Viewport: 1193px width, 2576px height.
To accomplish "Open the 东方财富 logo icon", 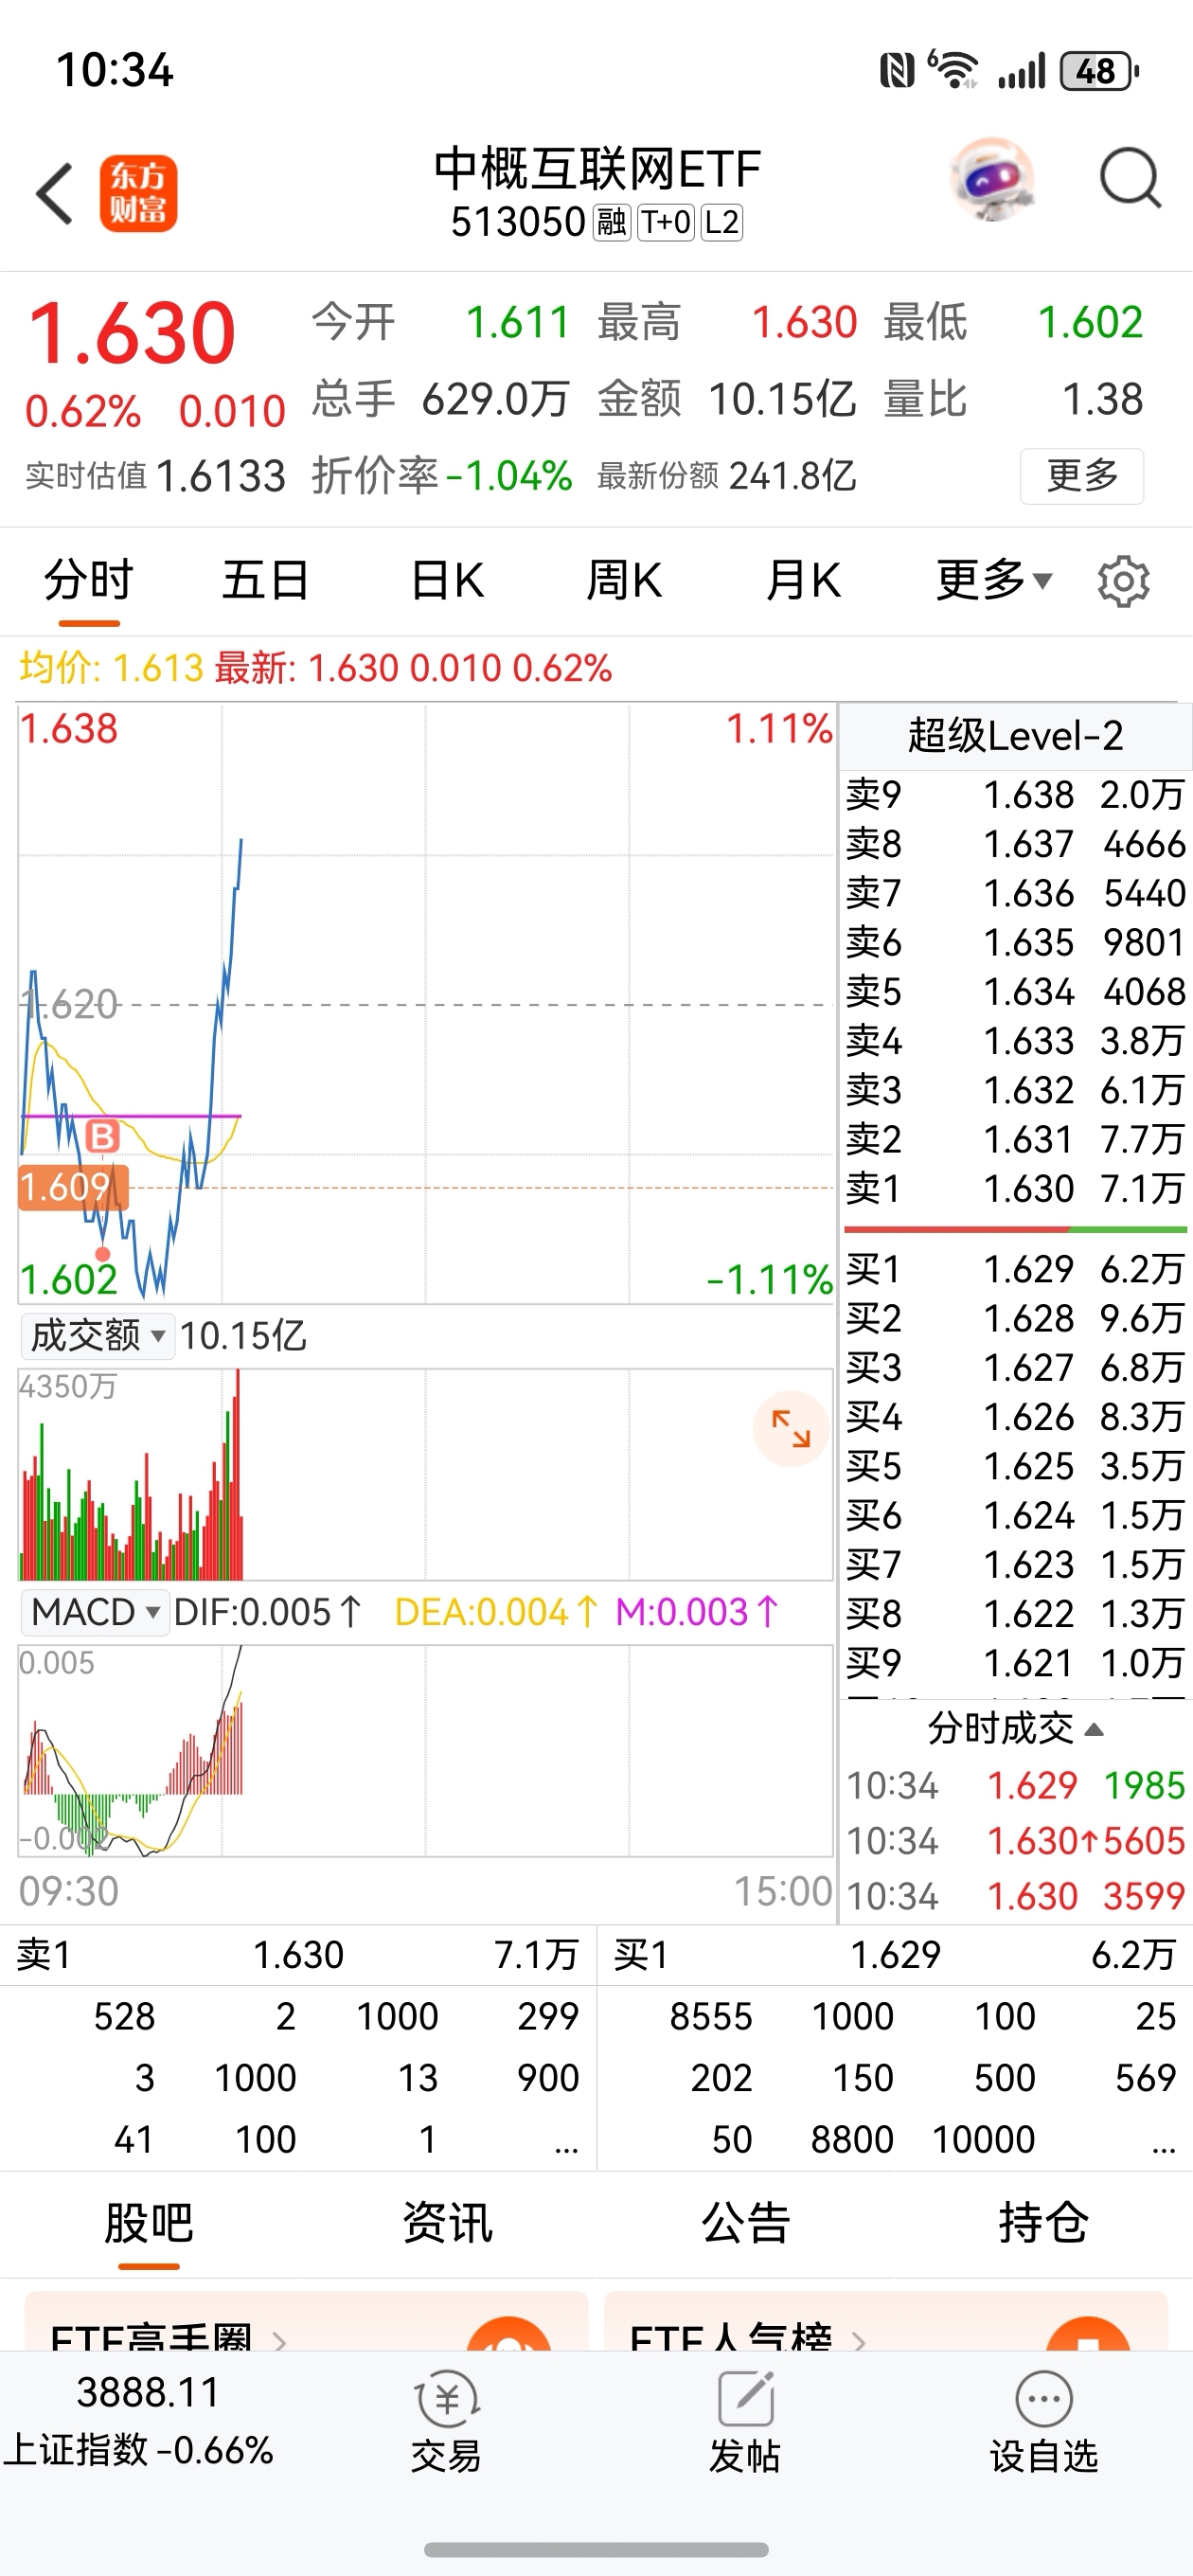I will coord(138,193).
